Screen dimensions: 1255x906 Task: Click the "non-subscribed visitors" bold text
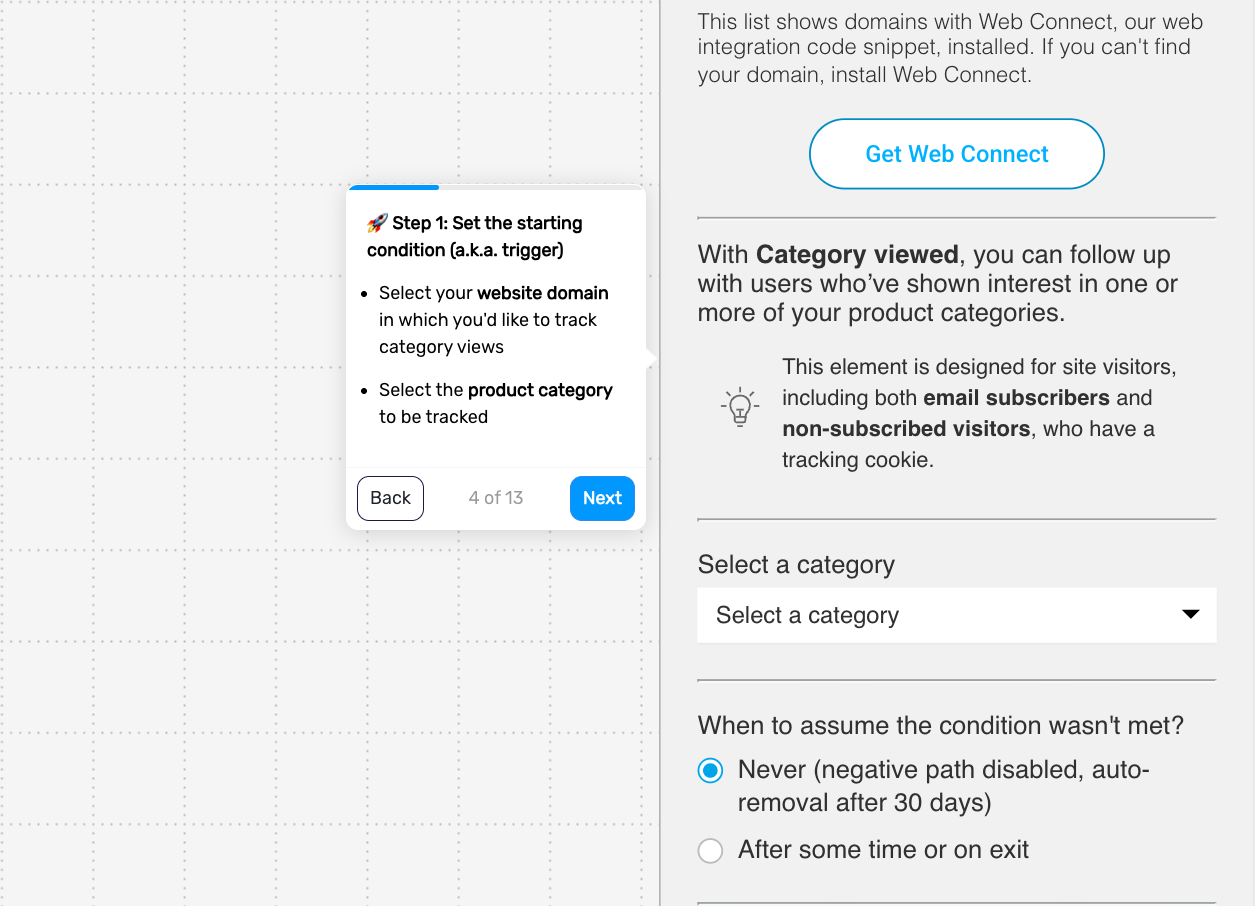[906, 429]
